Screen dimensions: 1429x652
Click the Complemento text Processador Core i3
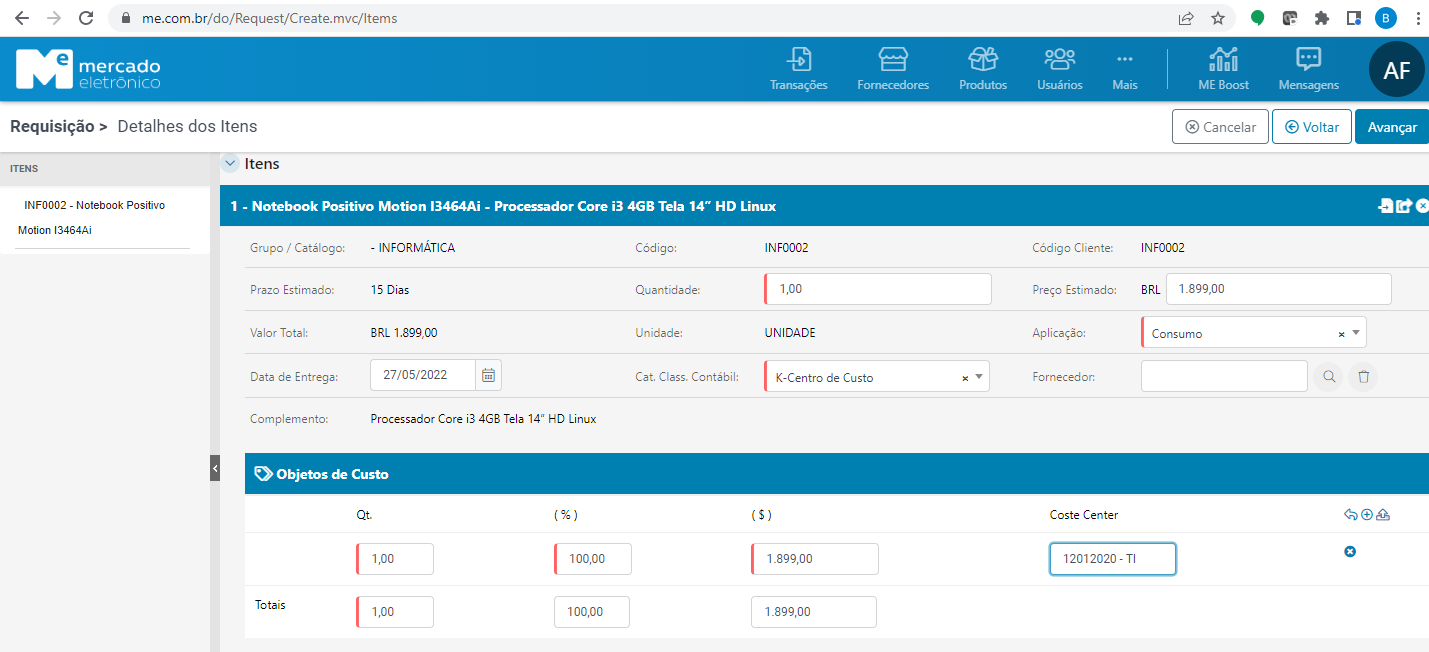(483, 419)
